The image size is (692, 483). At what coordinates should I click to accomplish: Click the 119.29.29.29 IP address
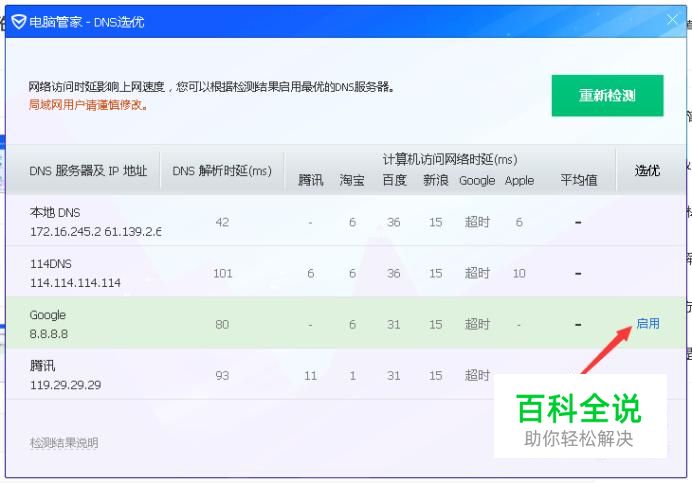(x=66, y=385)
